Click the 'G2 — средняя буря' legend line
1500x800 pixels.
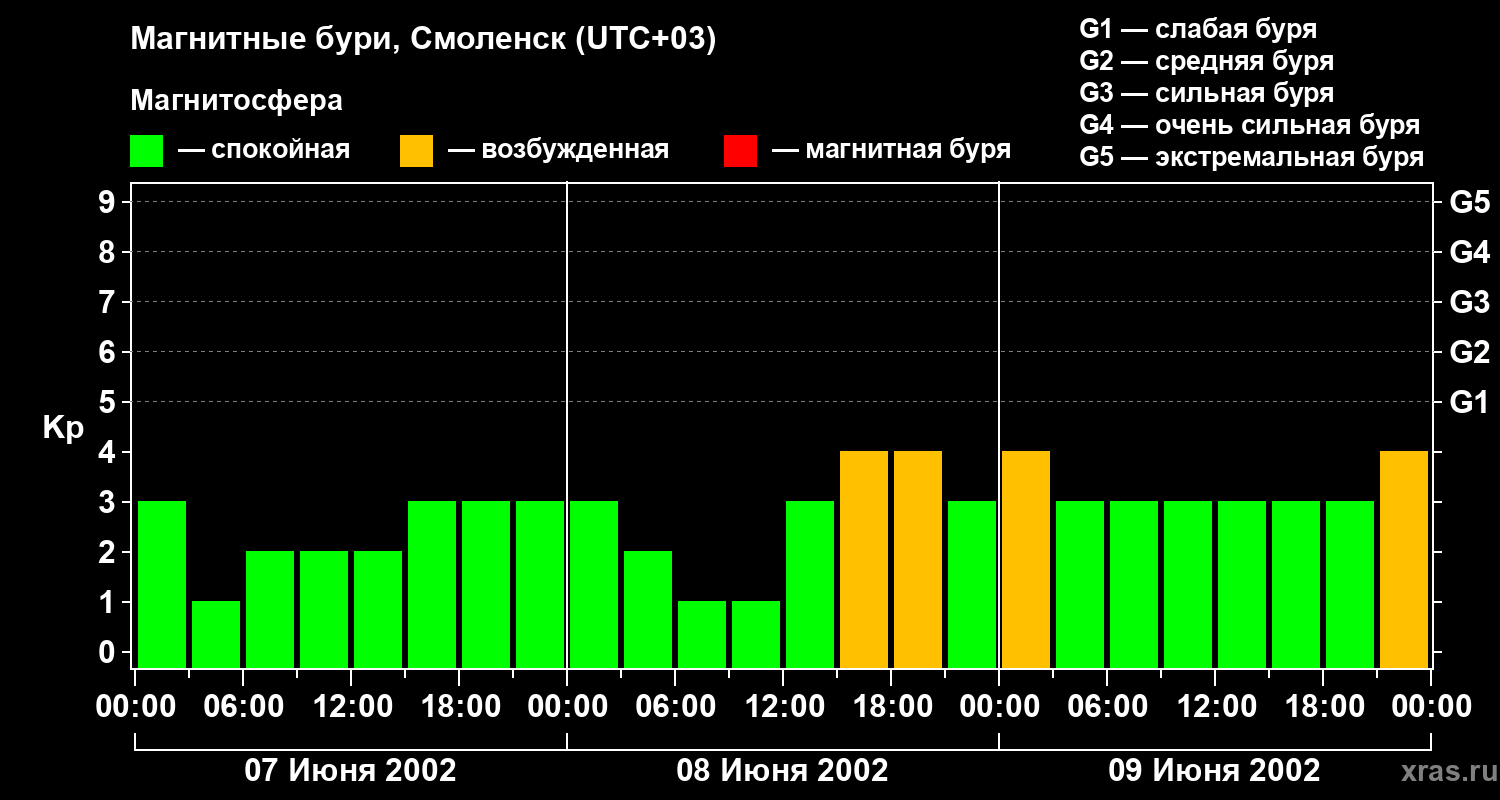click(1206, 61)
